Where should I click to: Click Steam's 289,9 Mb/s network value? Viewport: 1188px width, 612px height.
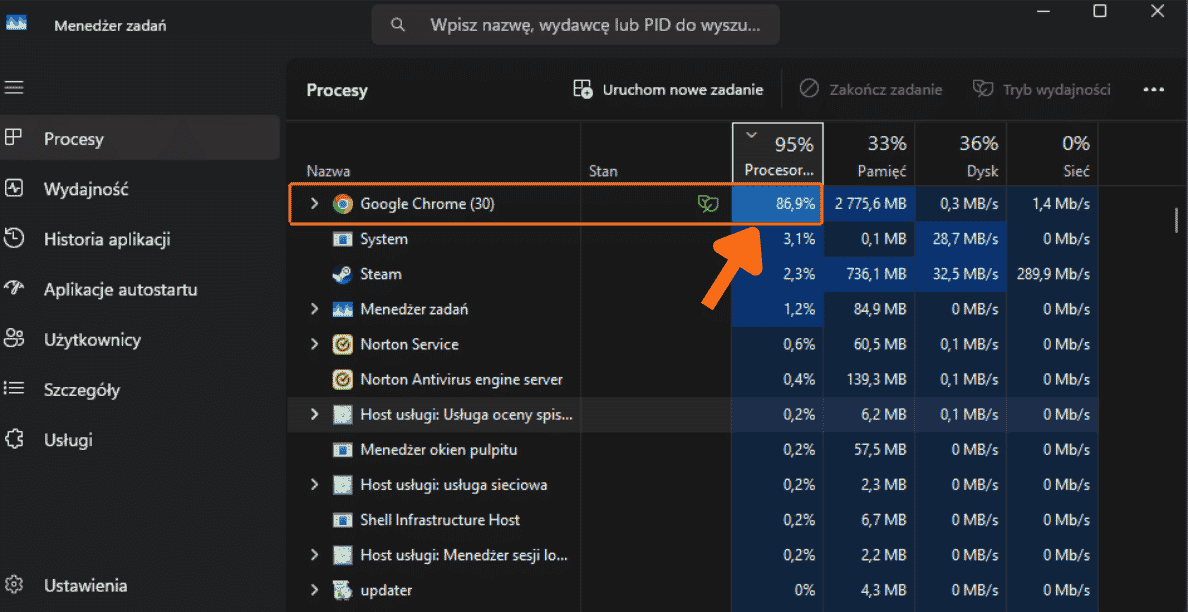pyautogui.click(x=1054, y=274)
